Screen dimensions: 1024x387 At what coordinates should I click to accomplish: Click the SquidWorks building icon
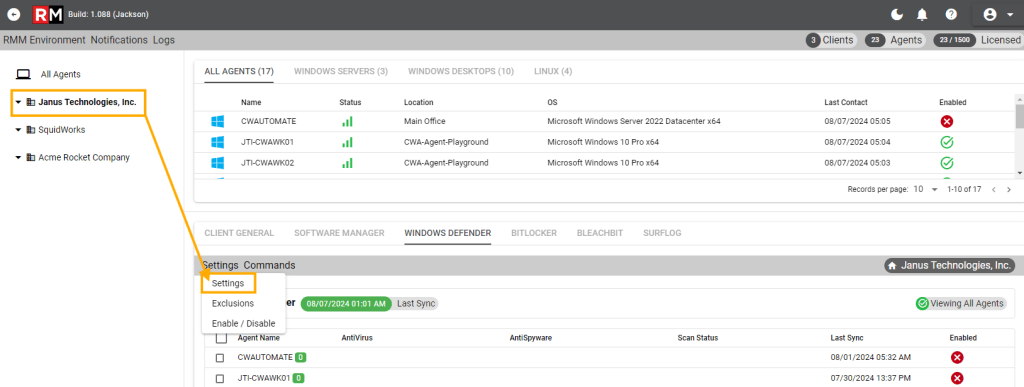click(31, 130)
